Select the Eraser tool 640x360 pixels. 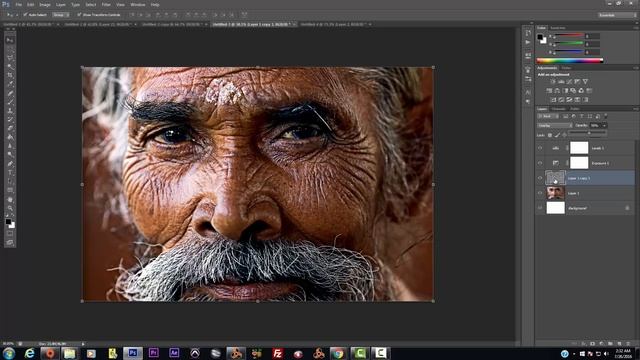tap(10, 128)
